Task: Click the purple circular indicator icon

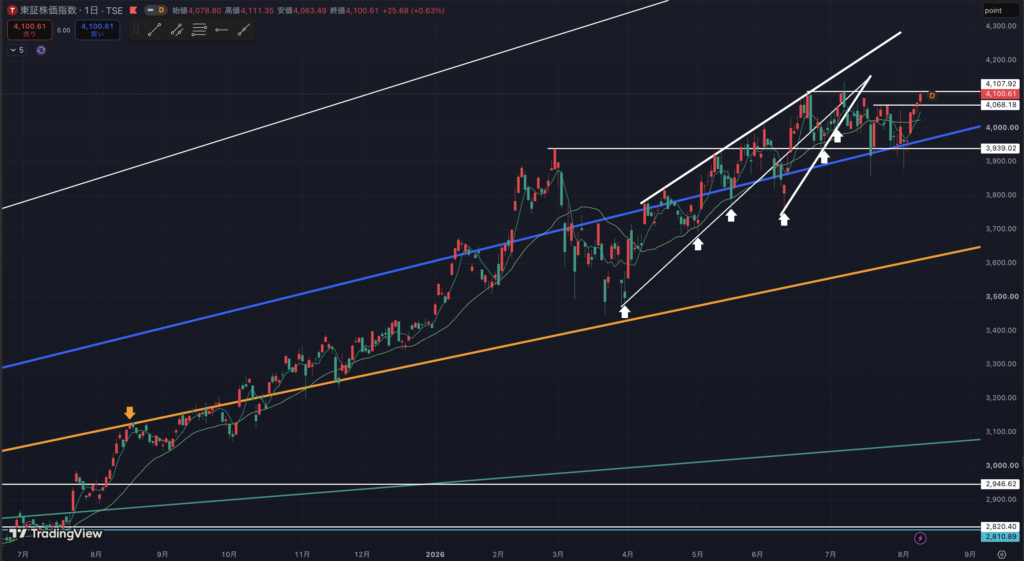Action: pos(41,50)
